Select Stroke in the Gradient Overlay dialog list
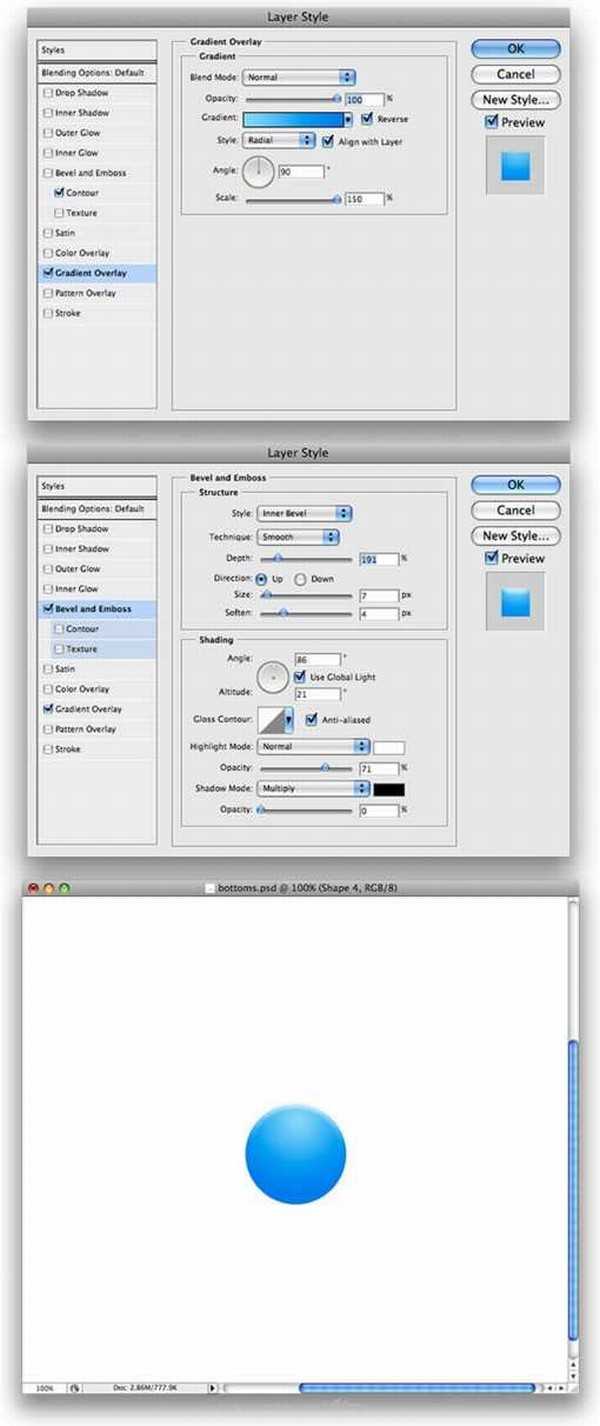The image size is (600, 1426). click(68, 313)
